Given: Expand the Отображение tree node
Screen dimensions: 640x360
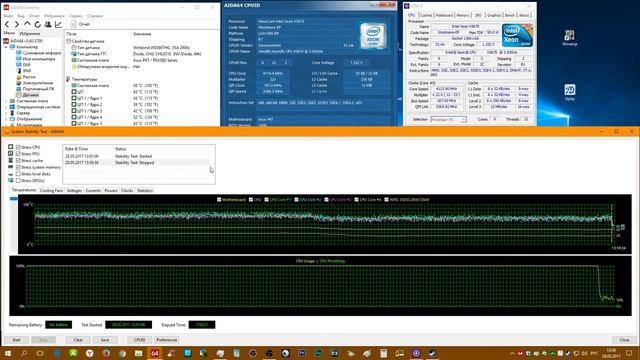Looking at the screenshot, I should click(6, 119).
